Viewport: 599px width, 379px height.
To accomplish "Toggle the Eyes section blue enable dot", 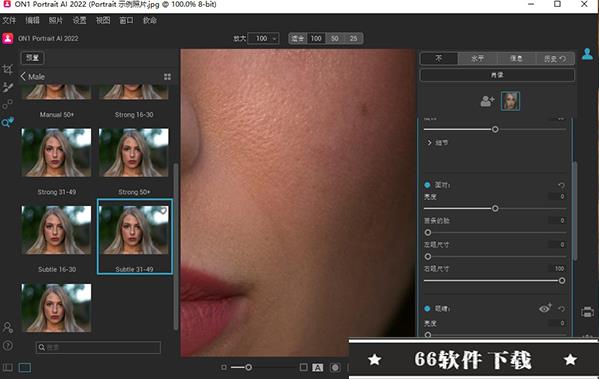I will (x=427, y=309).
